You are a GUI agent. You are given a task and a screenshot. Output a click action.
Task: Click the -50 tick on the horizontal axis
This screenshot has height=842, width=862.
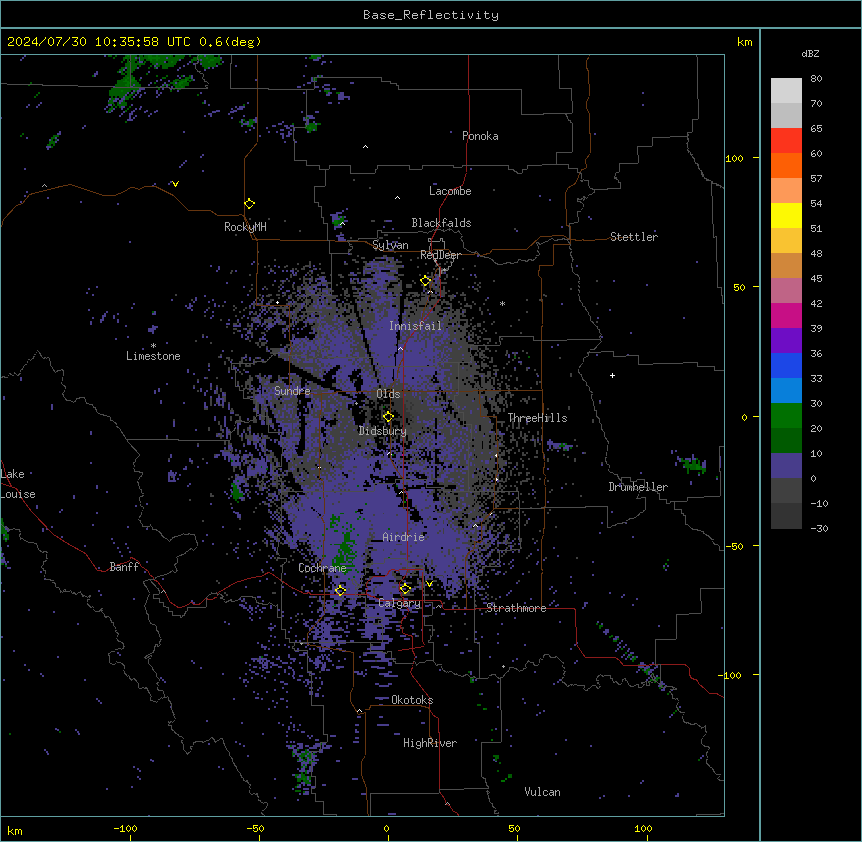pyautogui.click(x=255, y=828)
